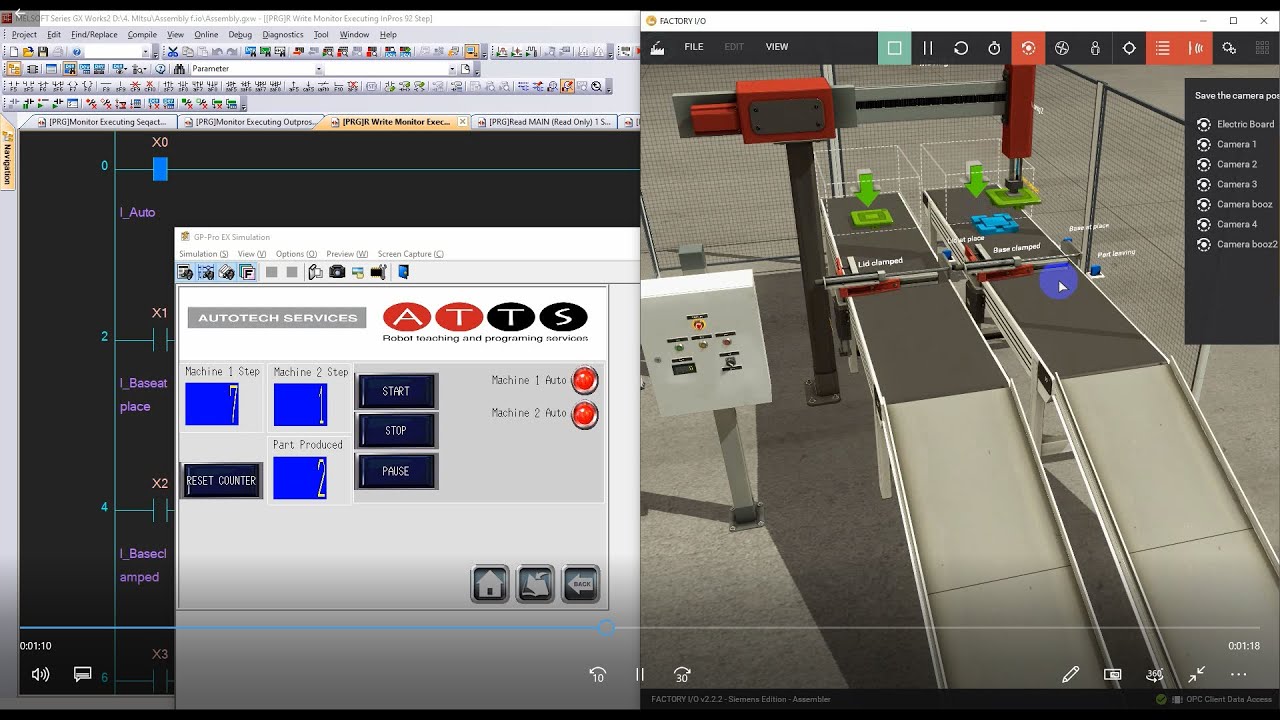The image size is (1280, 720).
Task: Switch to Factory I/O first person camera
Action: point(1095,48)
